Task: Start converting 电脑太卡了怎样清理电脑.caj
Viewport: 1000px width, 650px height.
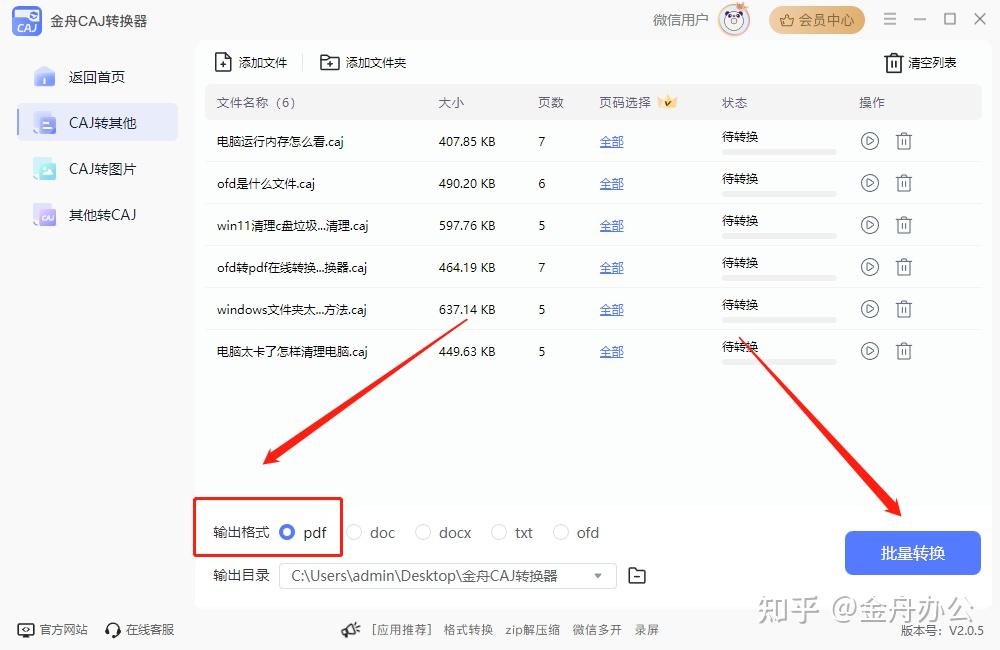Action: (x=869, y=351)
